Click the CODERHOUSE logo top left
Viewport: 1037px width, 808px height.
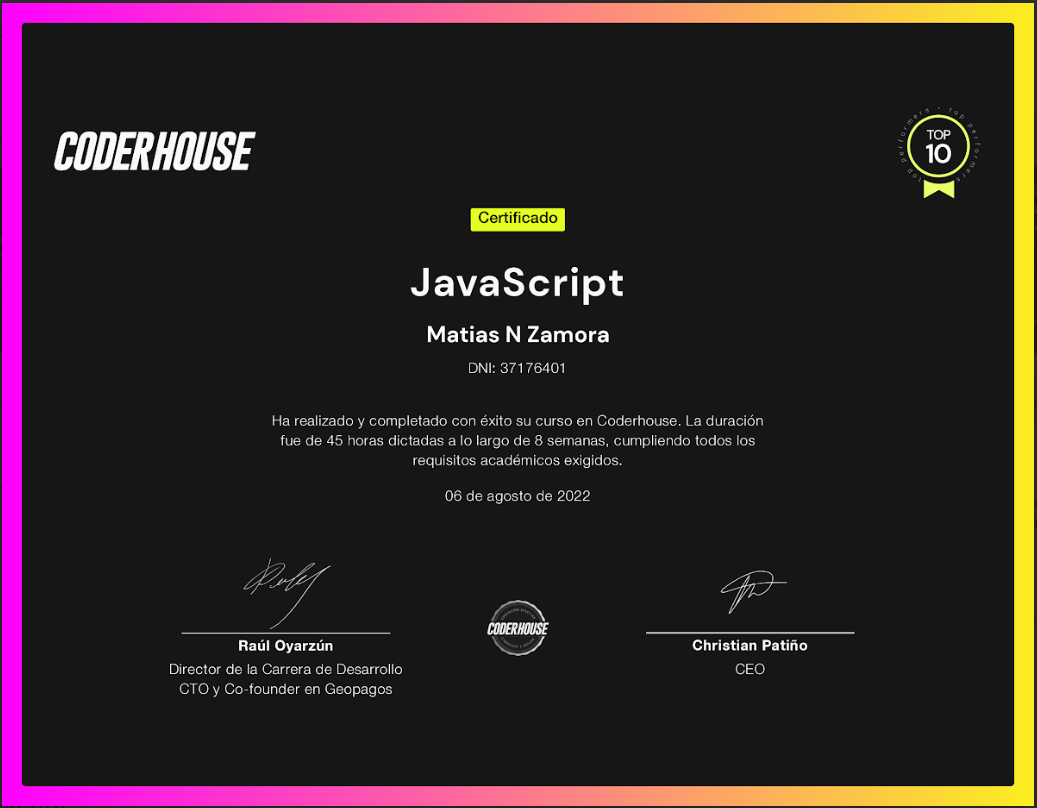[x=154, y=150]
